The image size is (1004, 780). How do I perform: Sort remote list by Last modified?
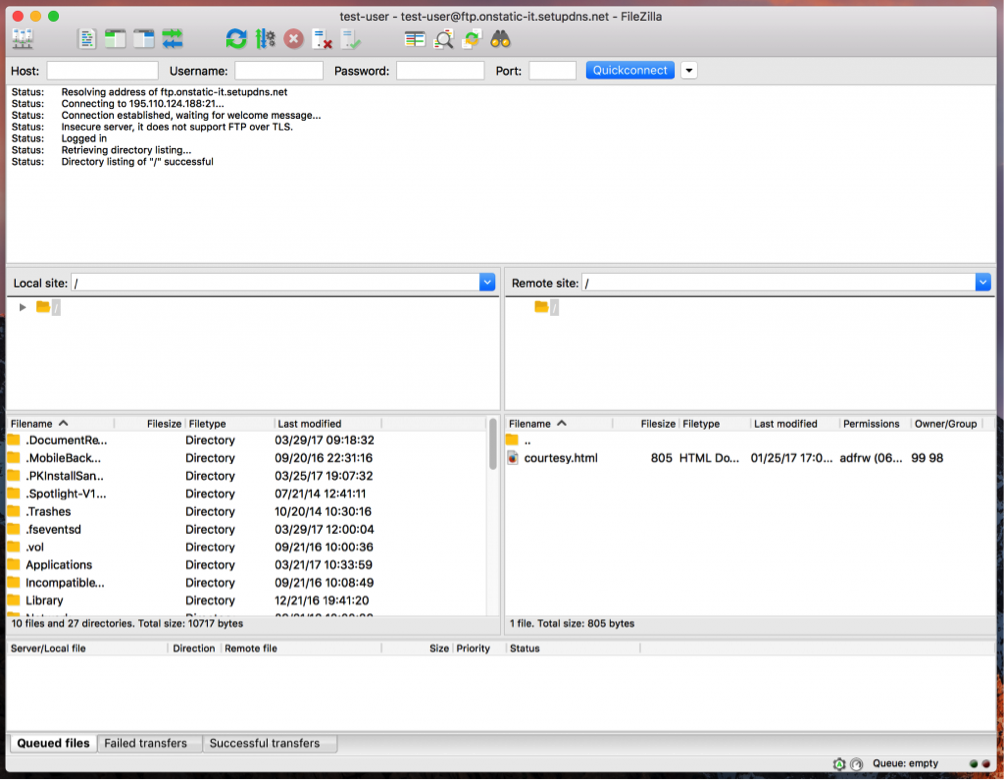click(x=794, y=423)
